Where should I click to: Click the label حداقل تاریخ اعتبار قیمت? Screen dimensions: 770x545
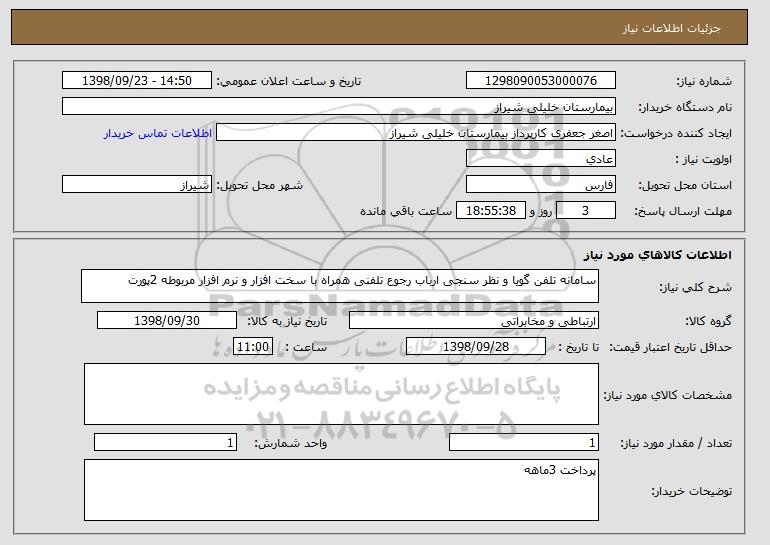pyautogui.click(x=671, y=348)
